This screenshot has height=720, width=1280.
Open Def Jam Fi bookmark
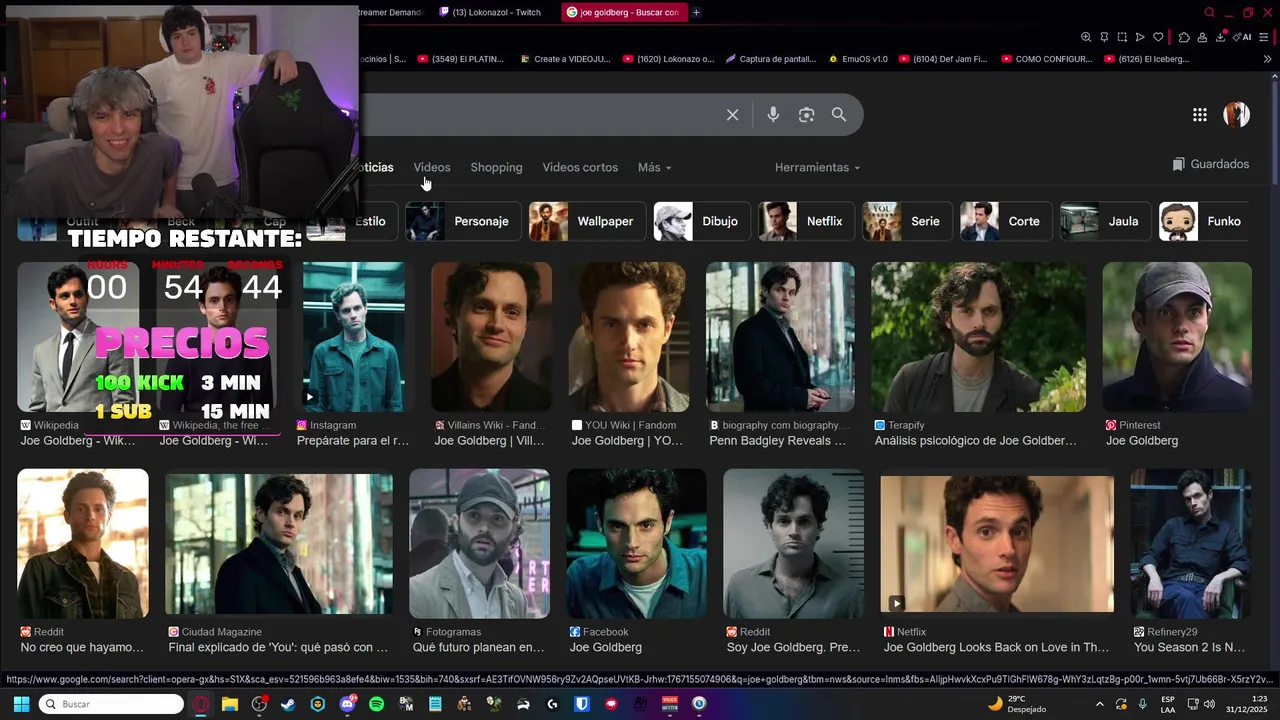click(943, 59)
